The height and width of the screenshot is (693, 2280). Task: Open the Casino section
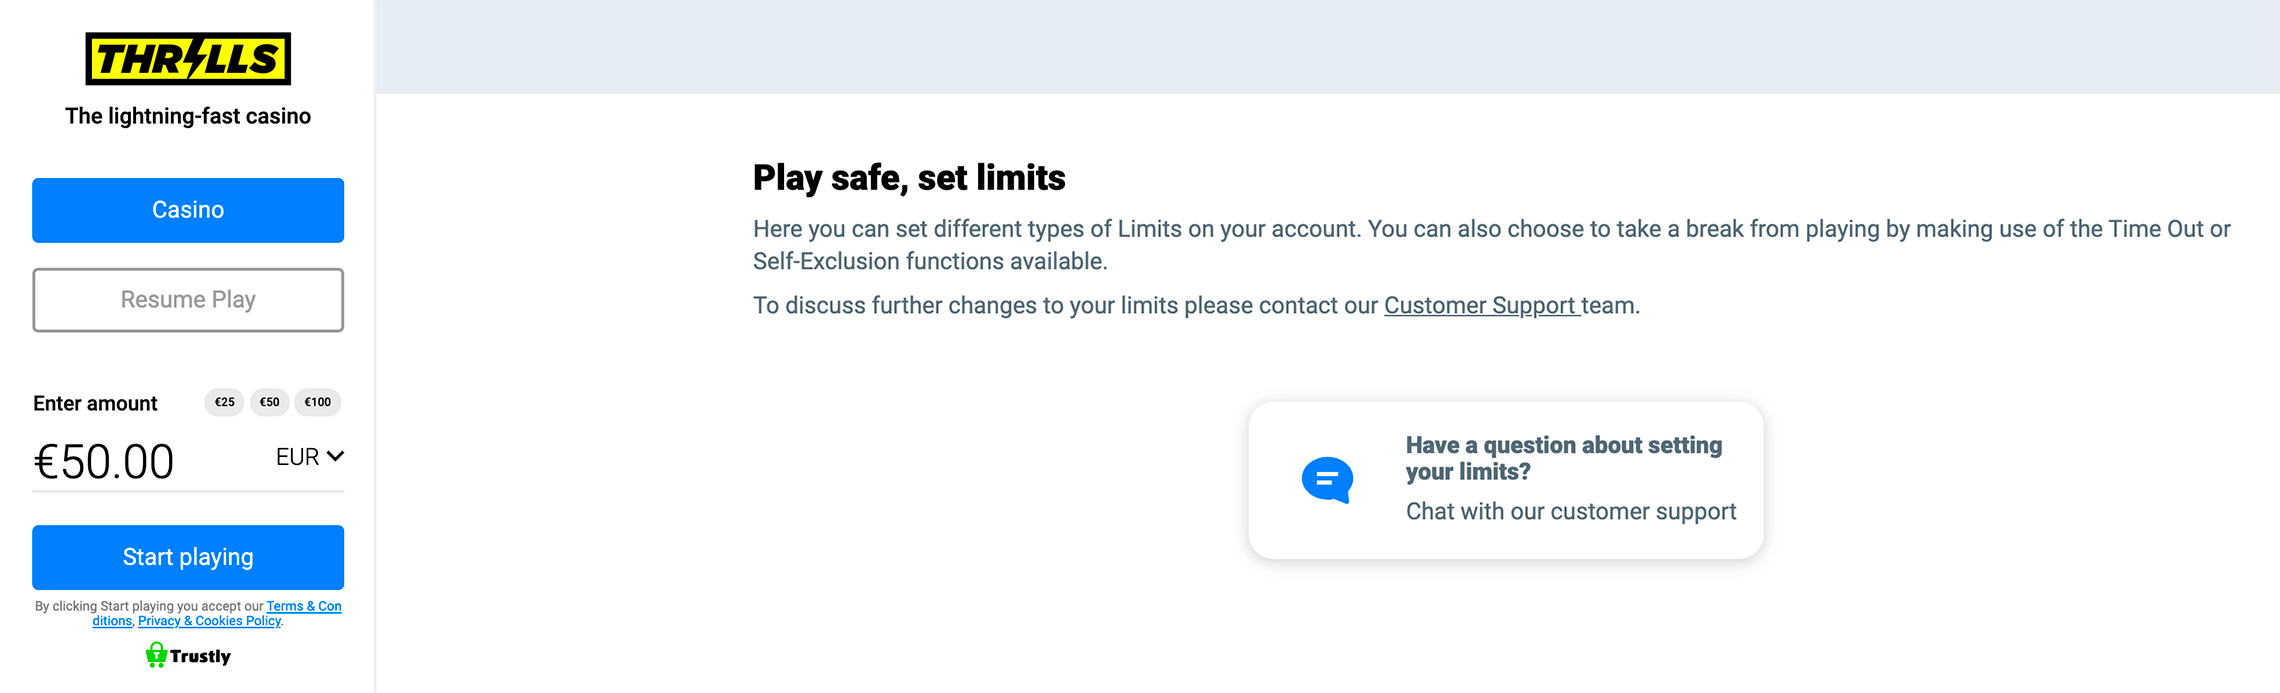coord(188,210)
